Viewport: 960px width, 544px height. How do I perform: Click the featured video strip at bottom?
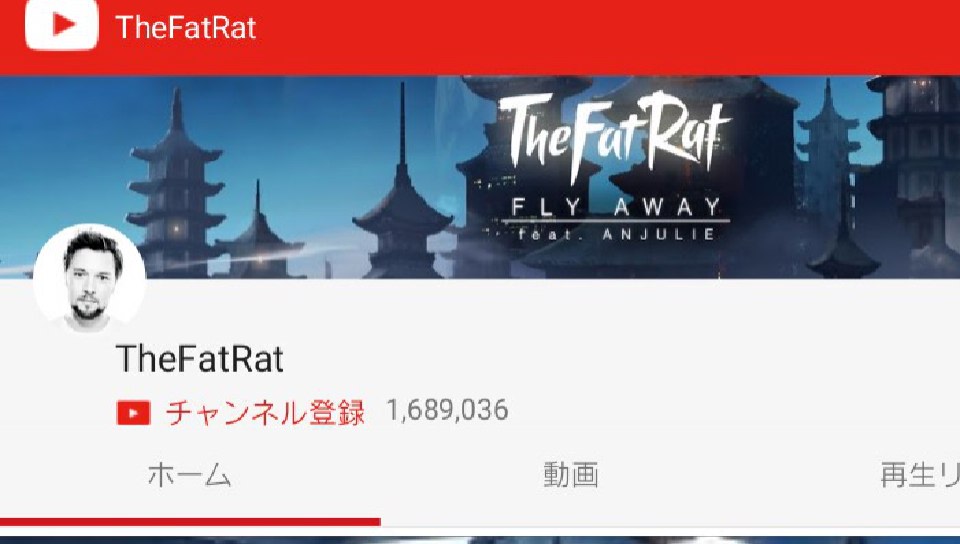tap(480, 540)
